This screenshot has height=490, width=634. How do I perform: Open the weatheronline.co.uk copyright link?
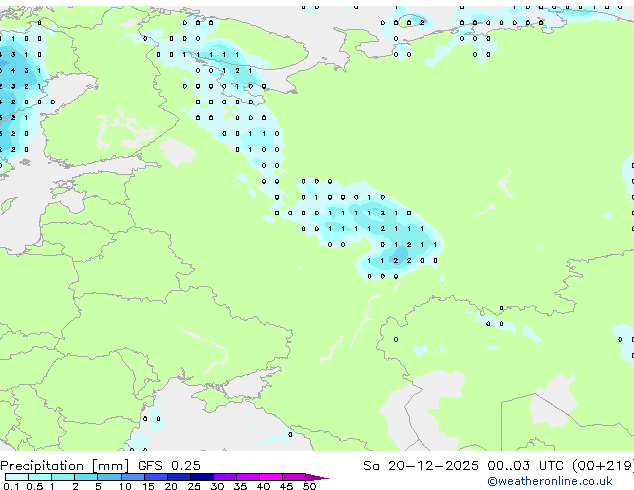[549, 481]
